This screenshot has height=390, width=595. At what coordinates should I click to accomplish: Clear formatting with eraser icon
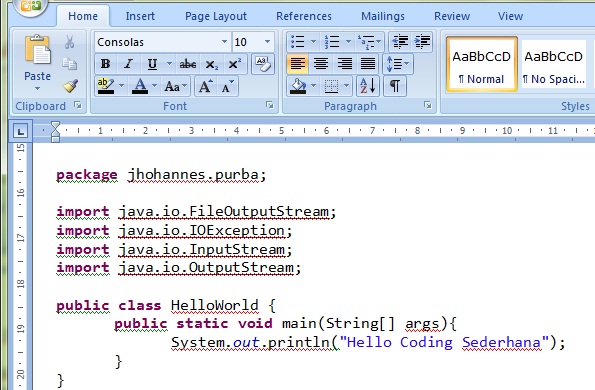point(263,64)
